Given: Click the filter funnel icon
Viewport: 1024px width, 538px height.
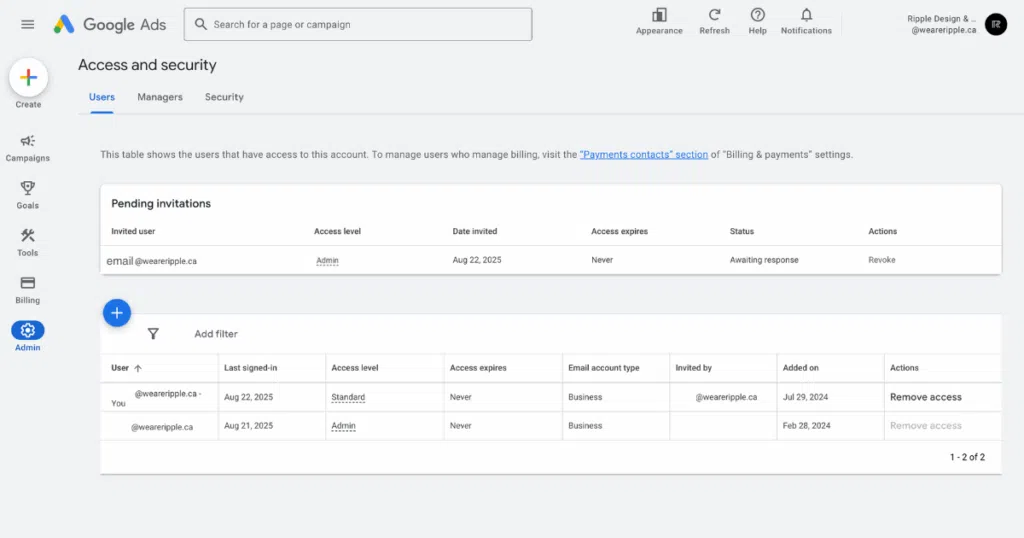Looking at the screenshot, I should coord(153,334).
